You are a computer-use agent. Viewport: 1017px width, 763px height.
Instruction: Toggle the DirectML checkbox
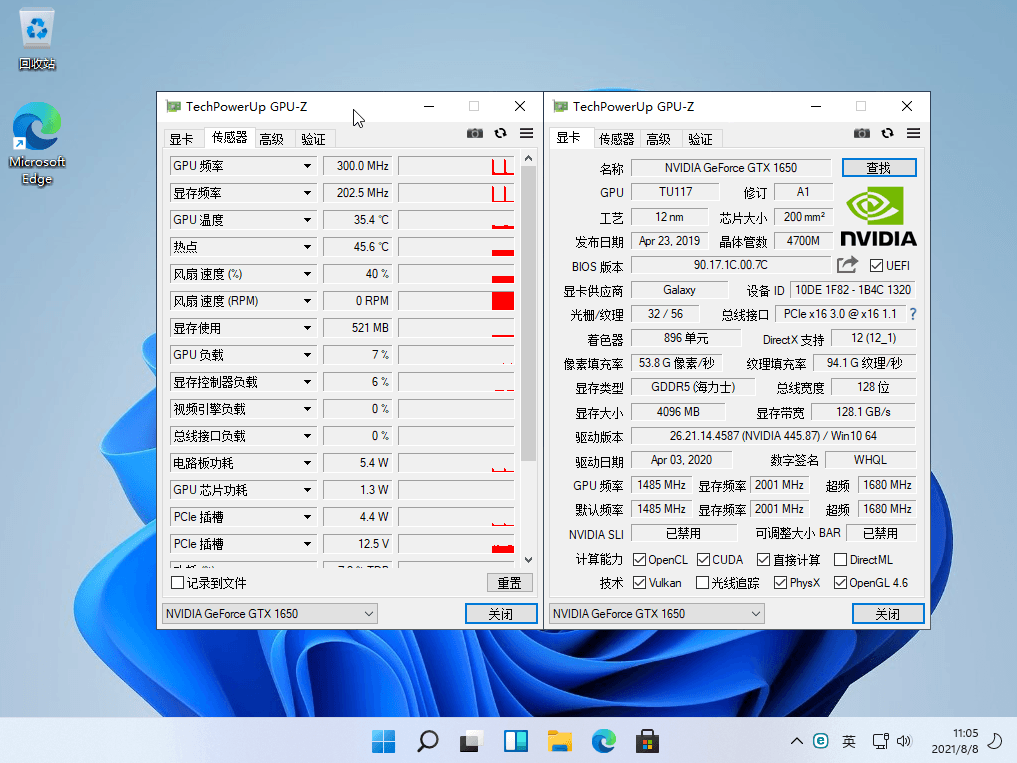(841, 559)
